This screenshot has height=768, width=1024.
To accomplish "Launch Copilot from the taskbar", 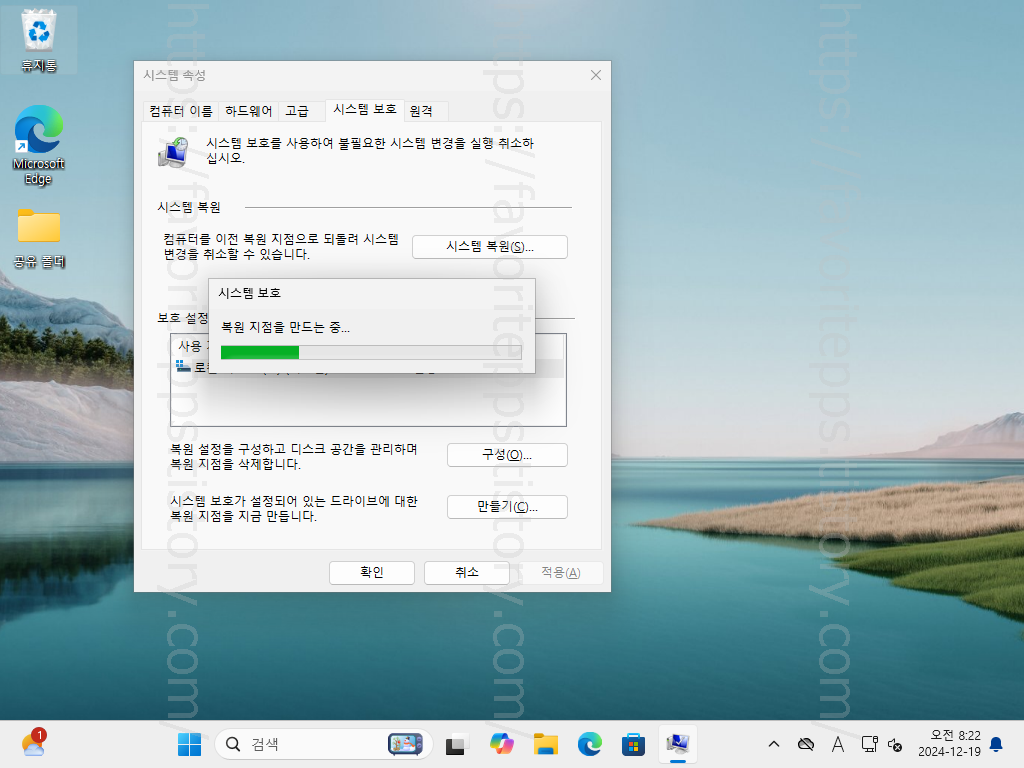I will tap(502, 744).
